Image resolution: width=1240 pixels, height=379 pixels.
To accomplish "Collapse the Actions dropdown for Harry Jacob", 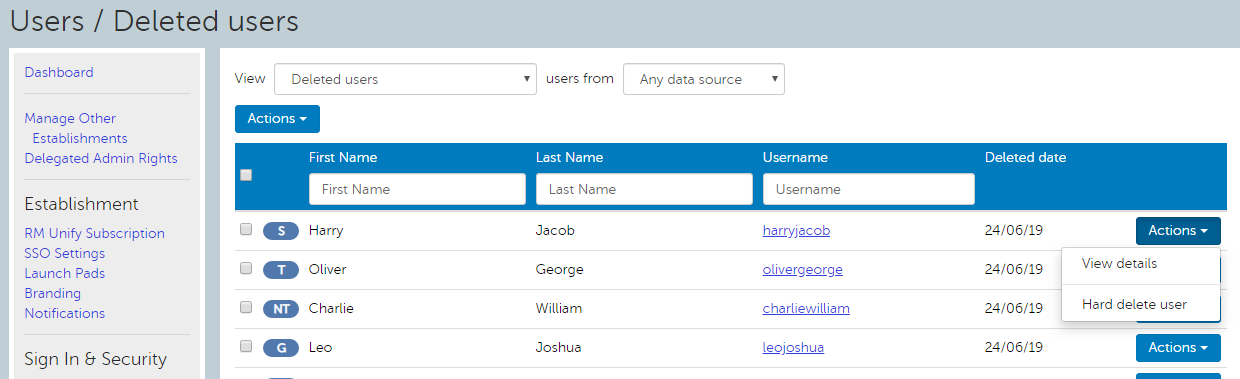I will (1178, 231).
